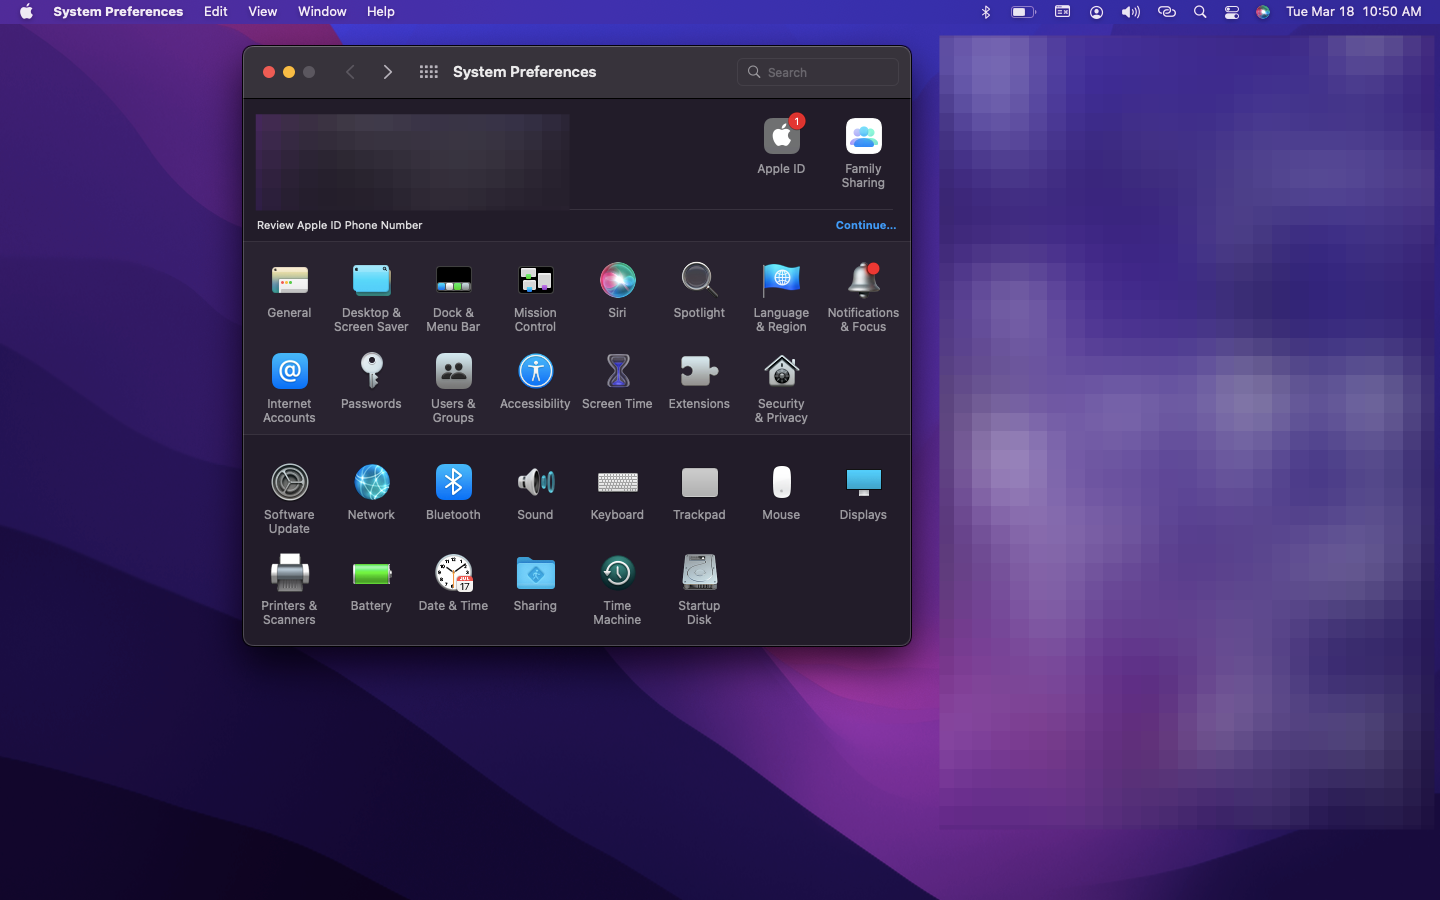
Task: Go forward with the right chevron button
Action: tap(388, 72)
